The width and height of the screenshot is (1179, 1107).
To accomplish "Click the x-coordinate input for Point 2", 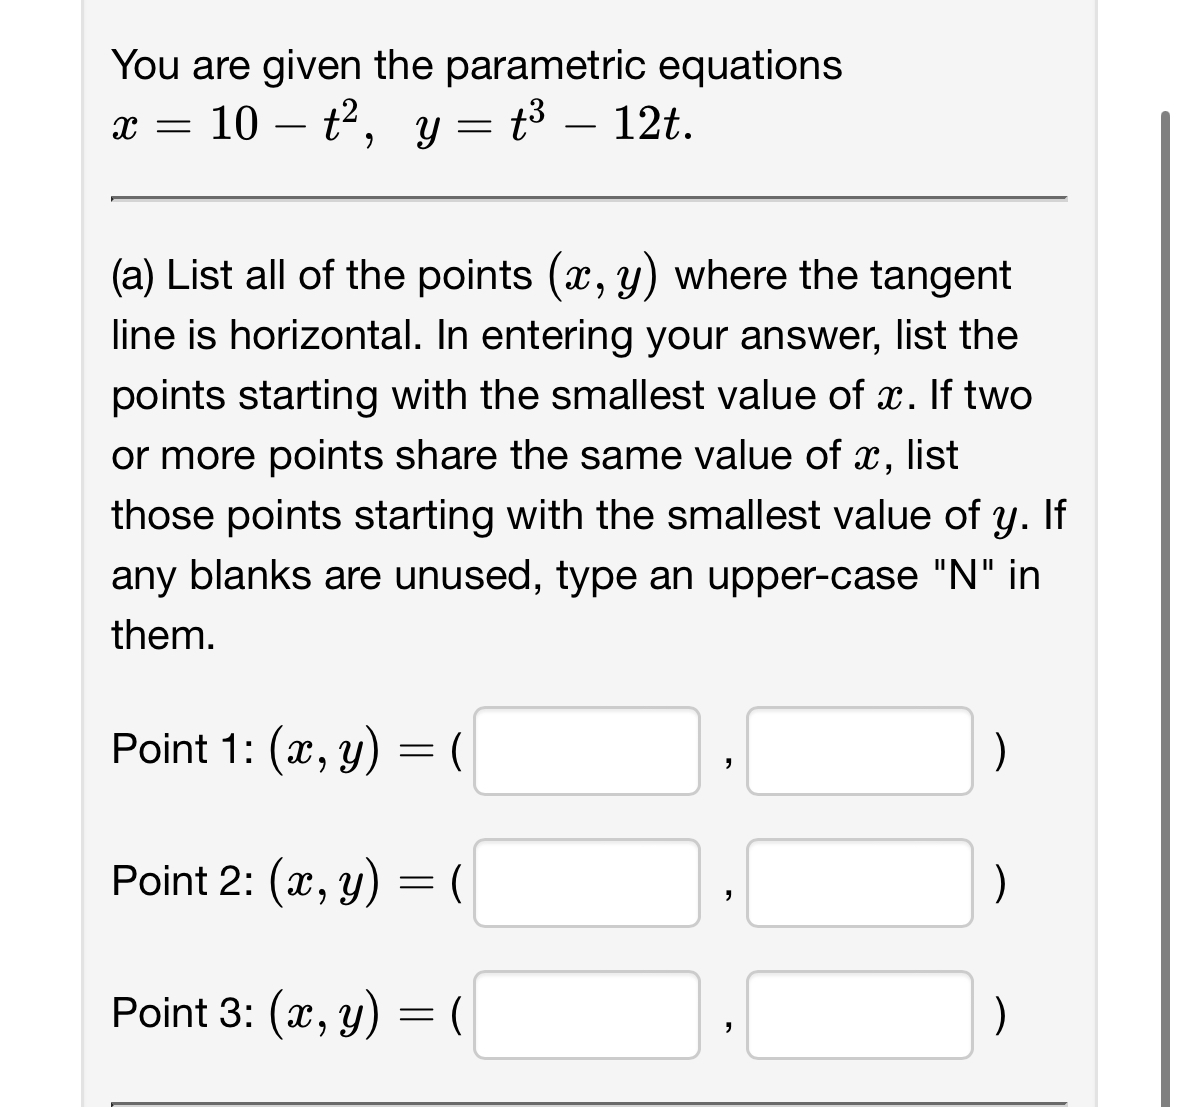I will point(586,882).
